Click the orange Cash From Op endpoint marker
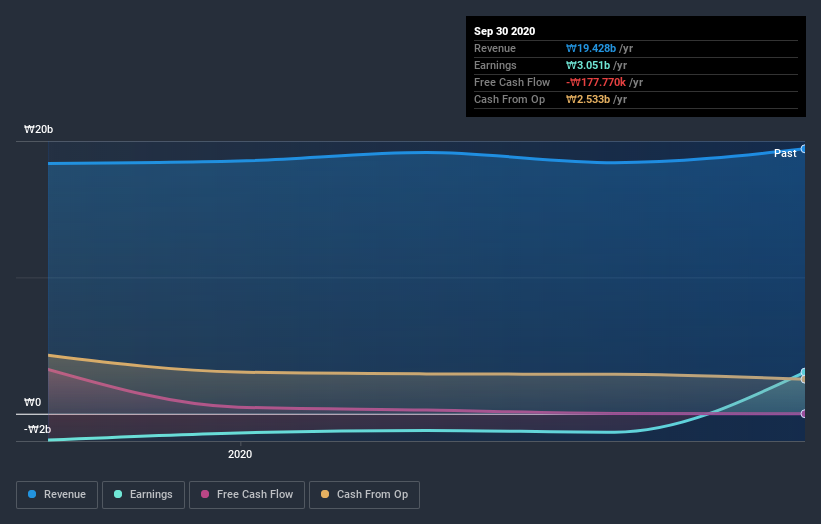 804,379
